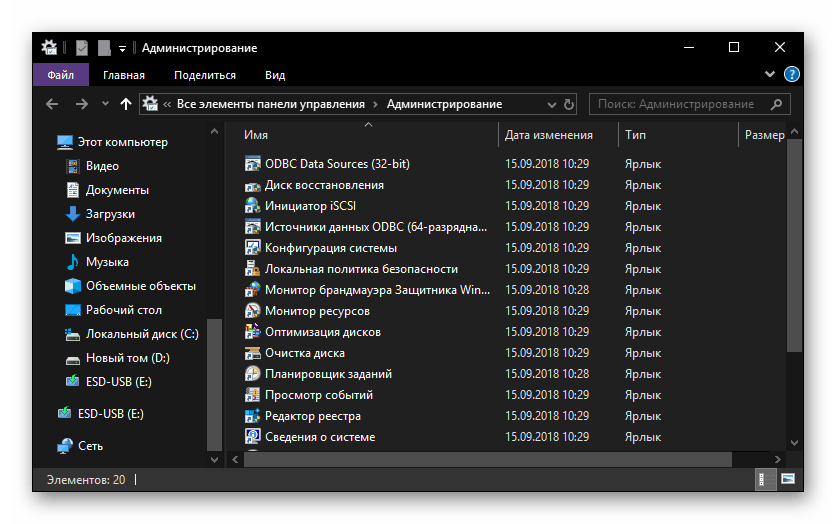Click the Планировщик заданий icon
The height and width of the screenshot is (524, 836).
(253, 374)
